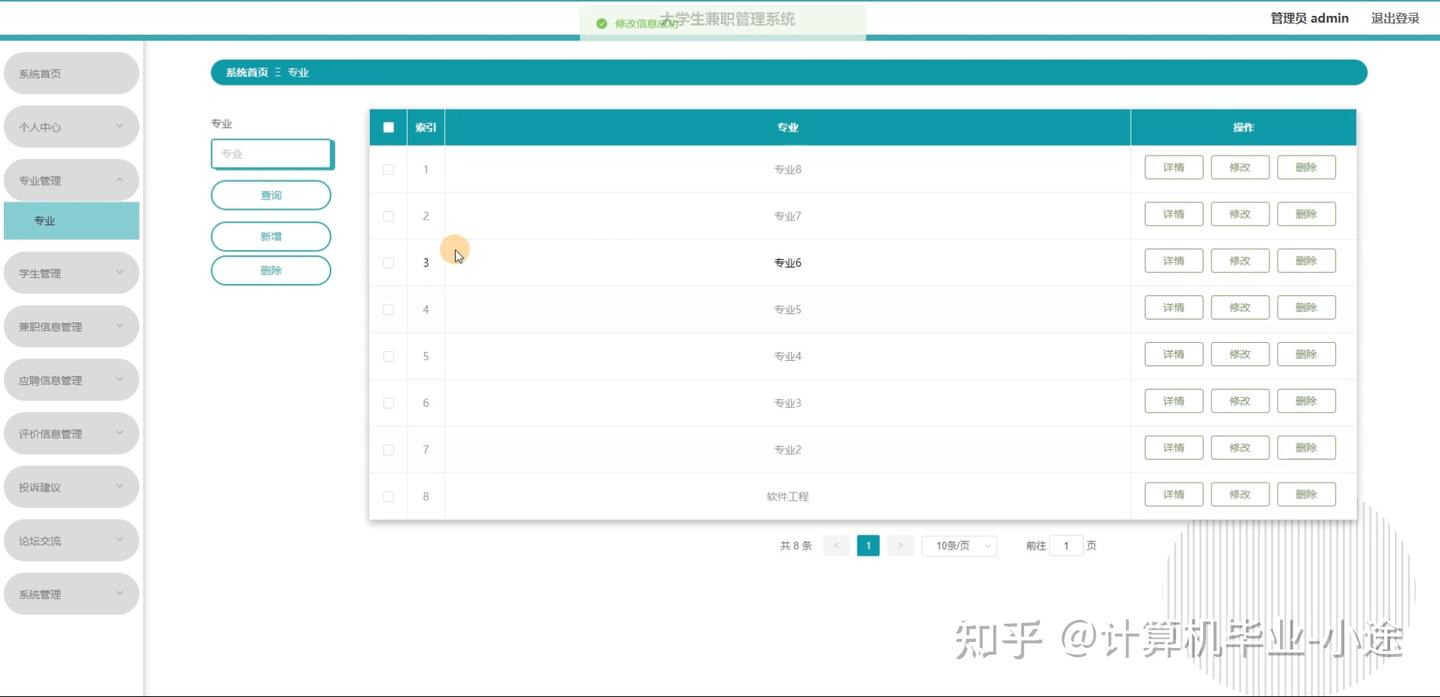The width and height of the screenshot is (1440, 697).
Task: Click the 前往 page number input
Action: (x=1066, y=546)
